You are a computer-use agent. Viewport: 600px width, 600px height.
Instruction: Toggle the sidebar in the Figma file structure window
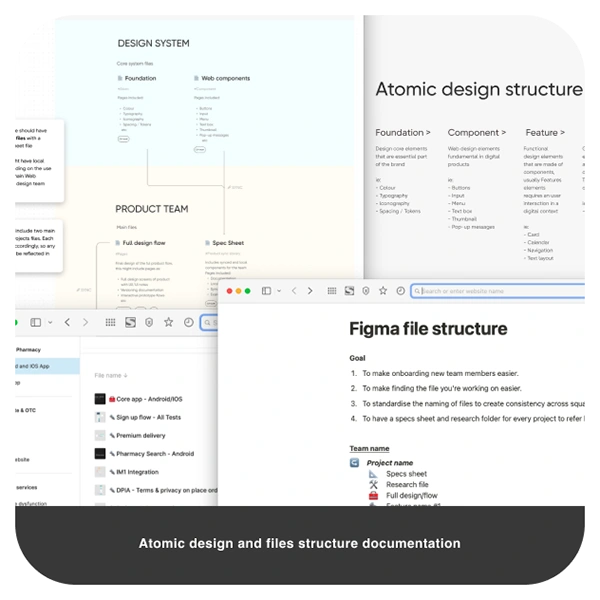266,291
